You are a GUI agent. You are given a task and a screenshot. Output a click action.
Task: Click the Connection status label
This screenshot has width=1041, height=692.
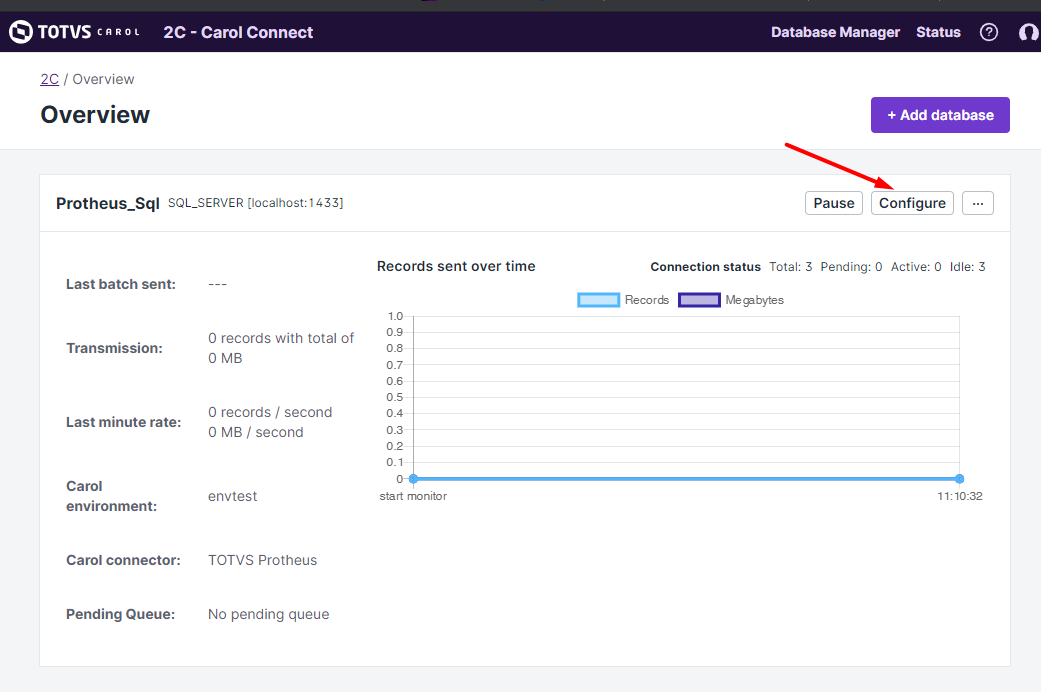(705, 267)
